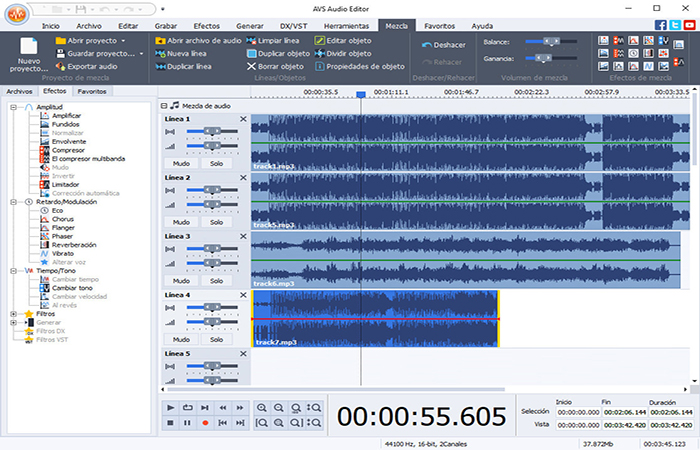Viewport: 700px width, 450px height.
Task: Click Duplicar línea
Action: (183, 67)
